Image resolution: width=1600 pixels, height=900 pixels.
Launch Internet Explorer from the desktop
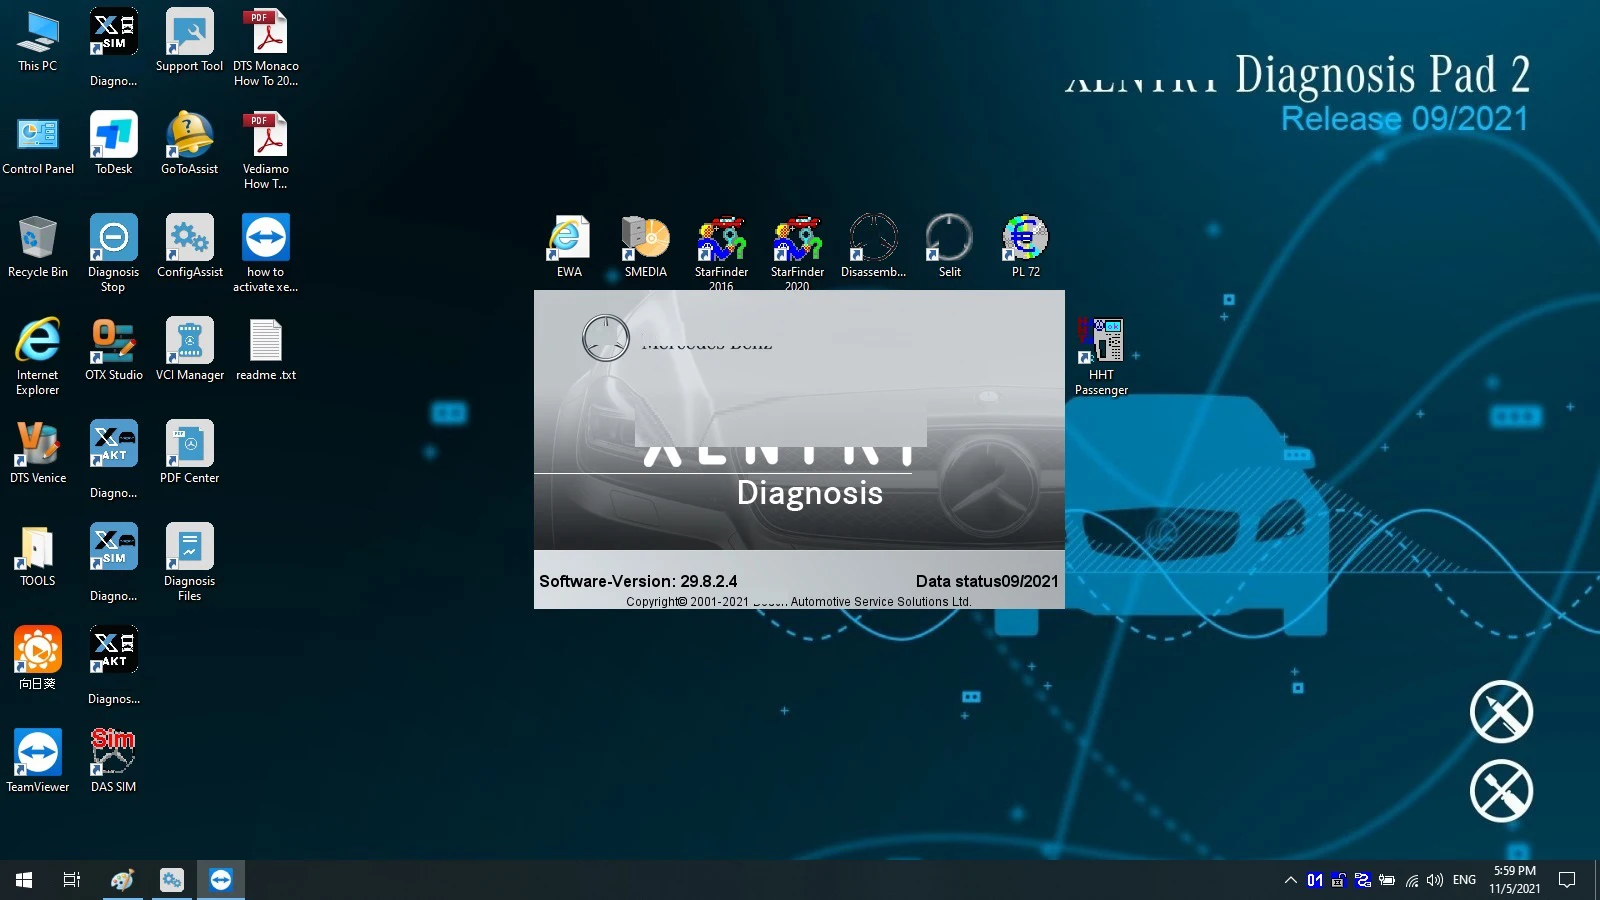(38, 355)
